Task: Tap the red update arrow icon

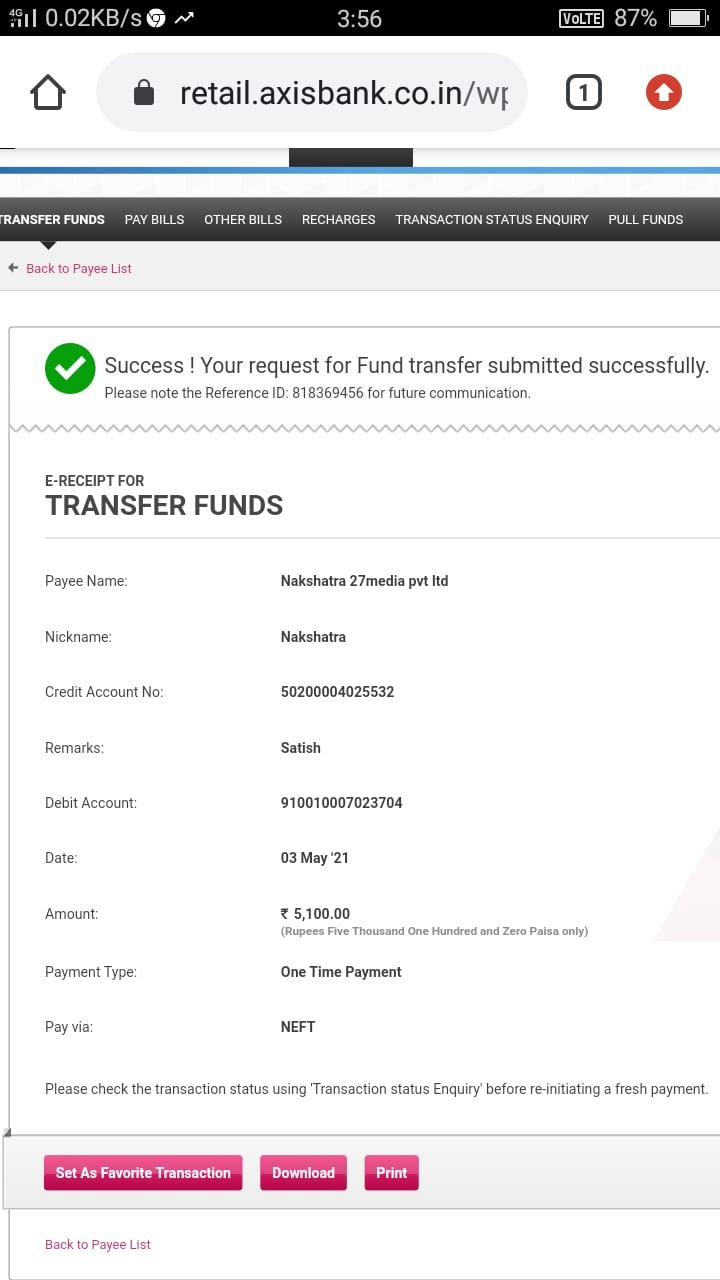Action: point(663,93)
